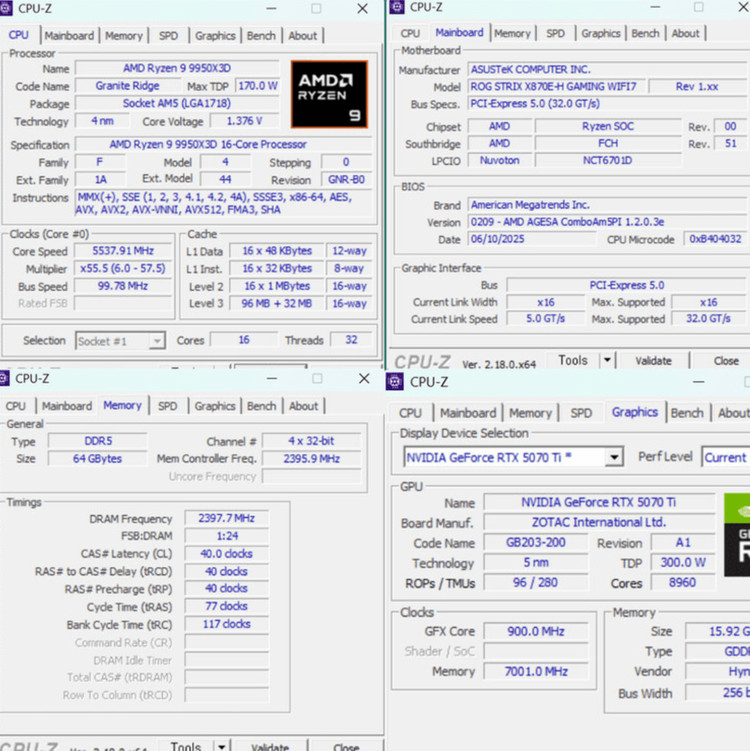Switch to Graphics tab in Mainboard window
Screen dimensions: 750x751
601,34
